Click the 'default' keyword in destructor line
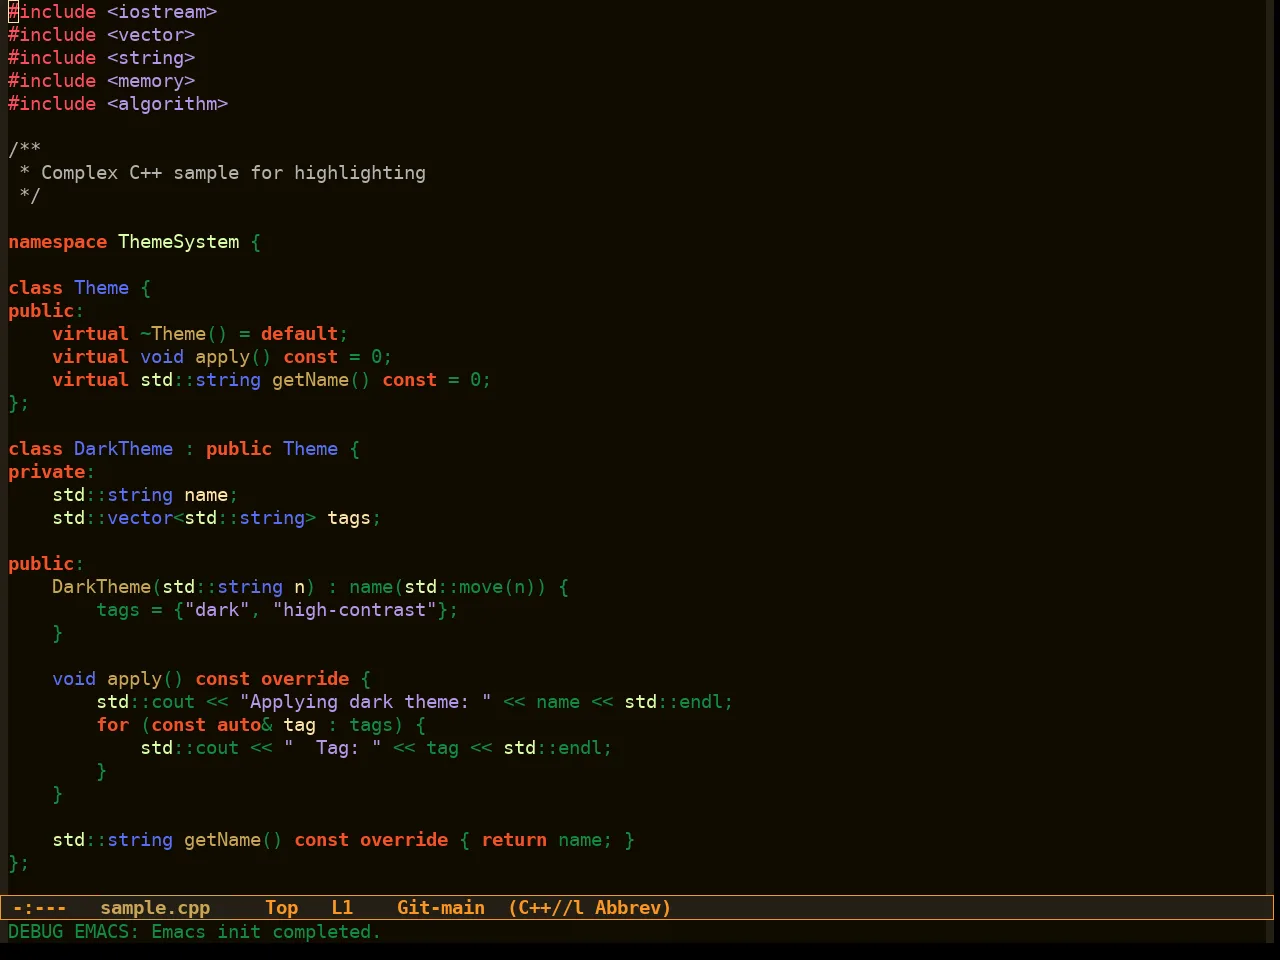 coord(299,334)
